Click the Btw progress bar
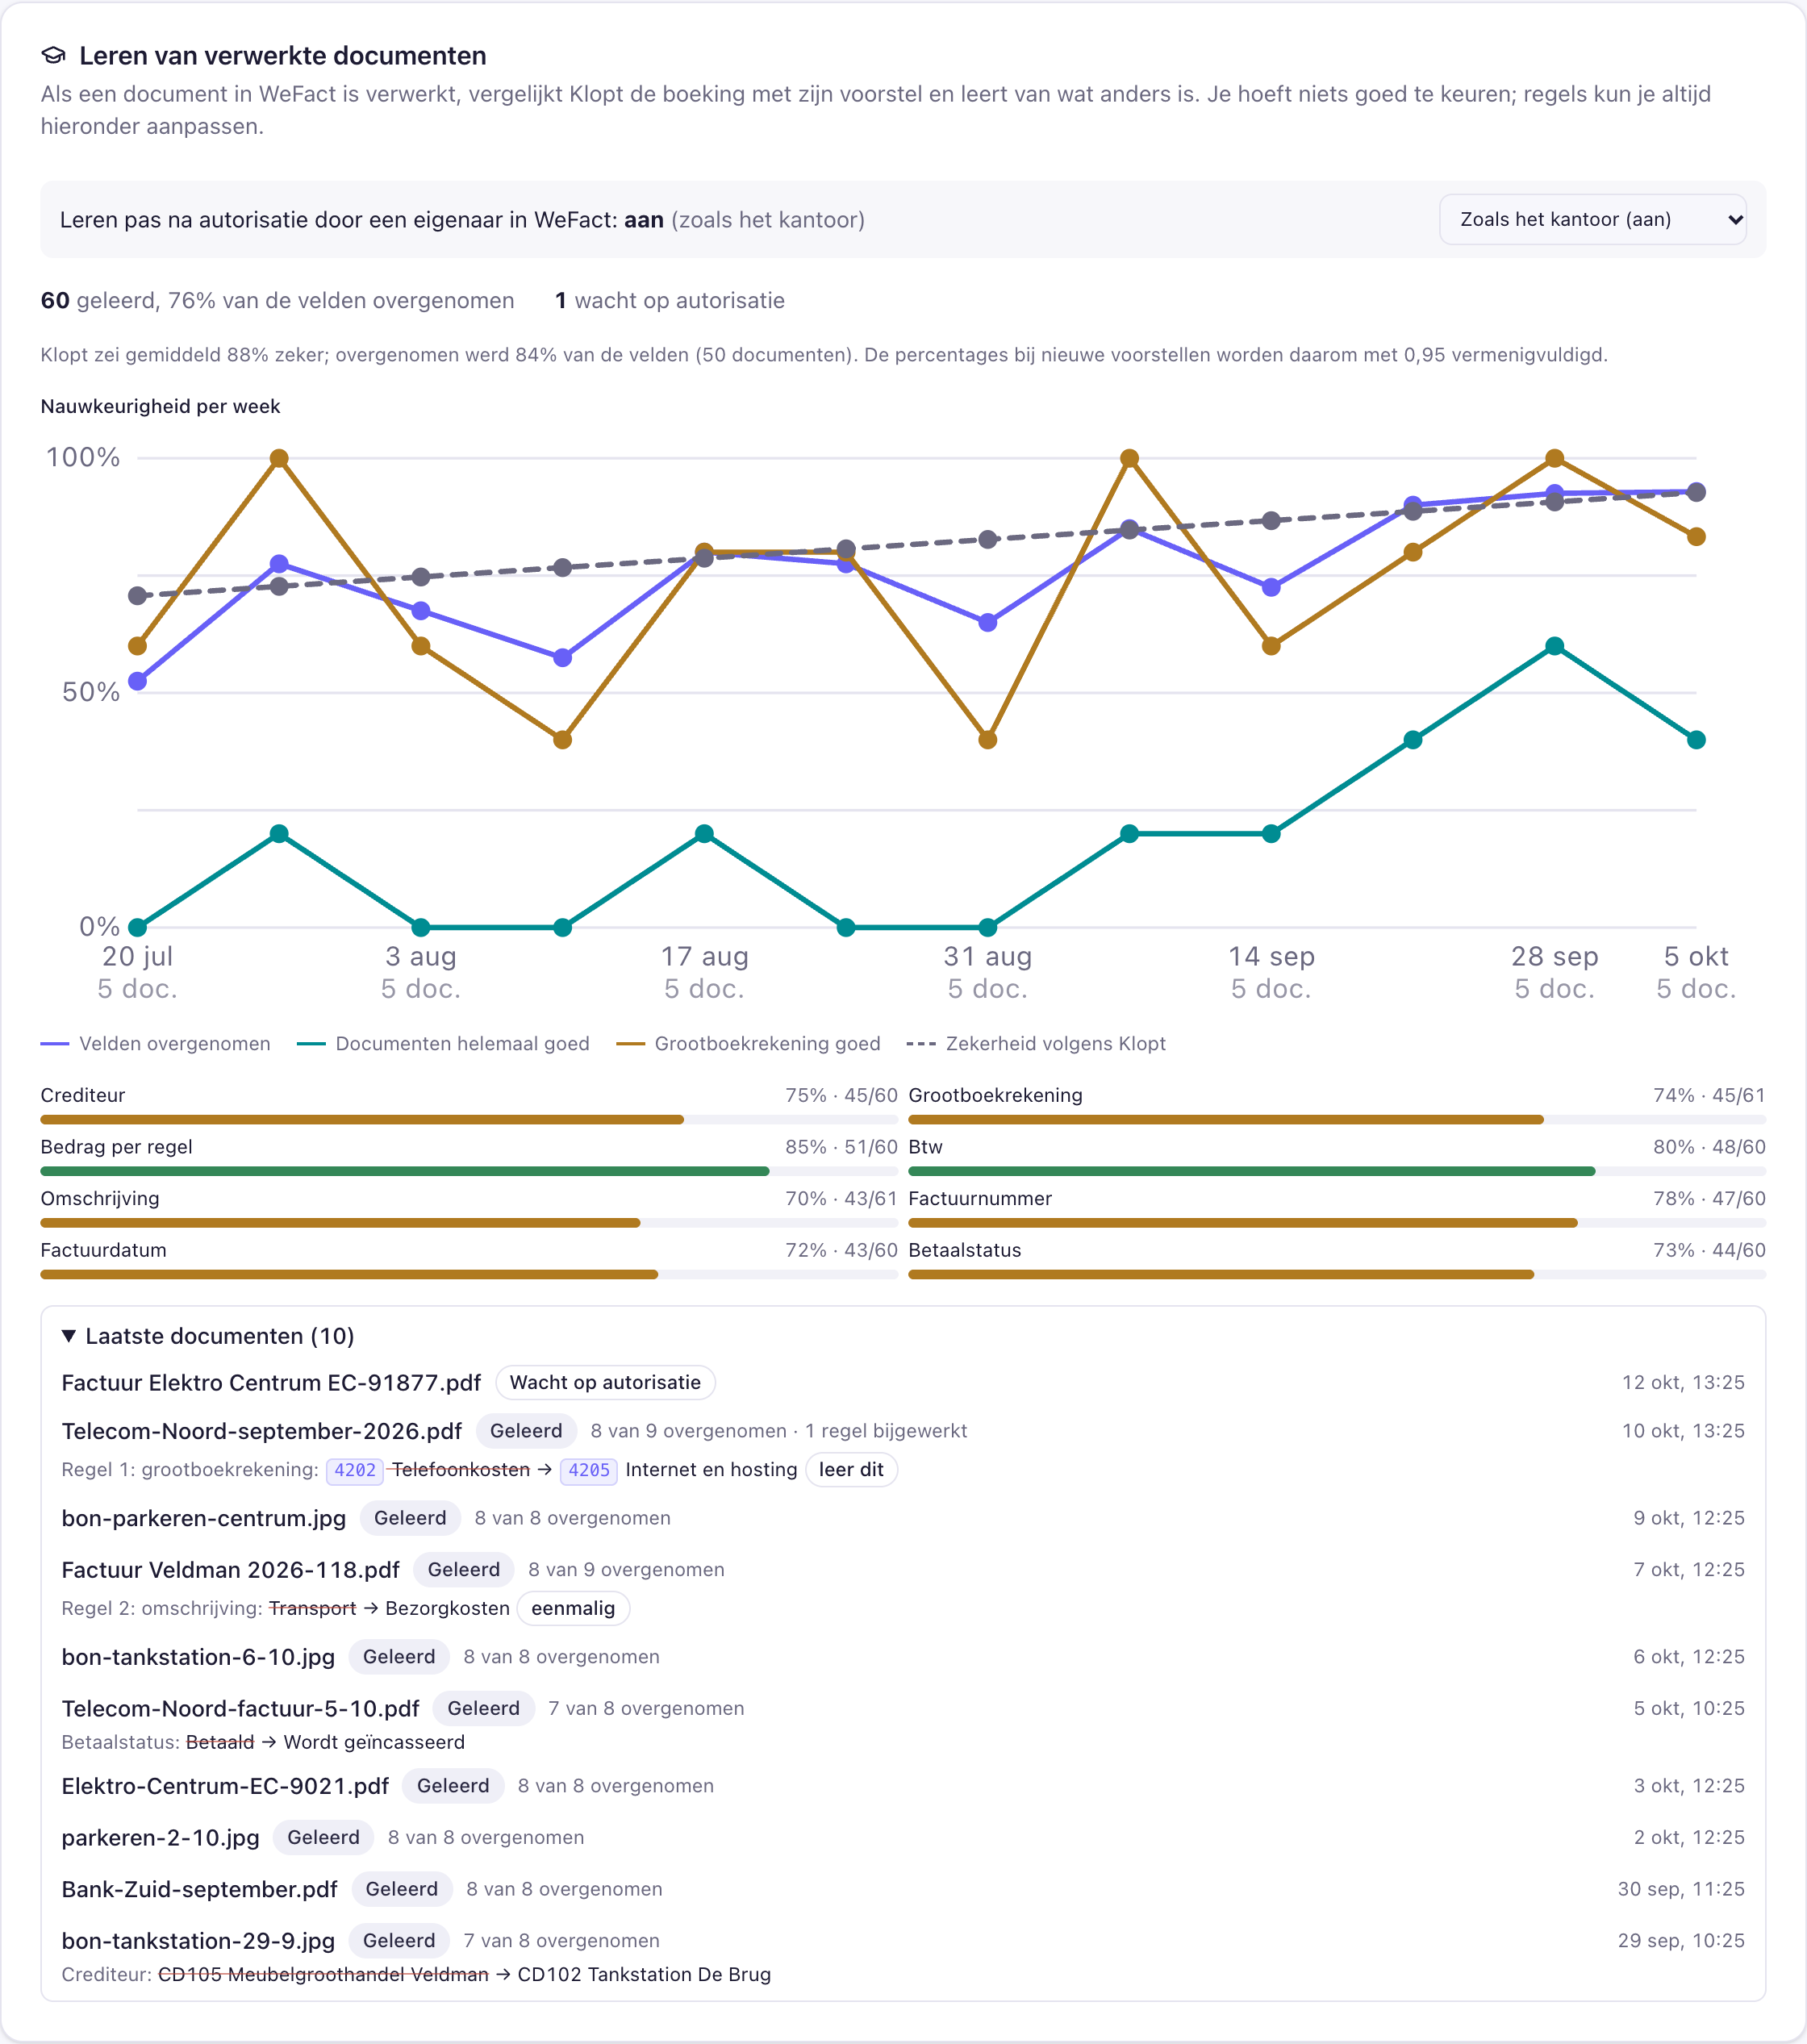Viewport: 1807px width, 2044px height. point(1337,1171)
